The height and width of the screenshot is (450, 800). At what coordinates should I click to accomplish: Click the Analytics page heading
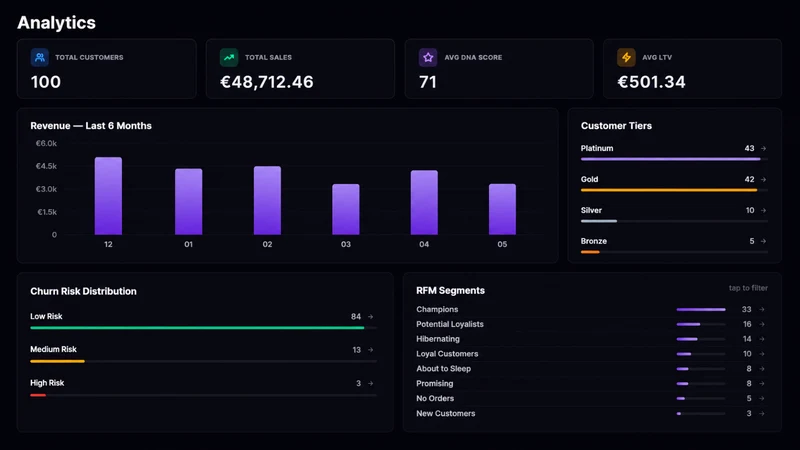[56, 22]
